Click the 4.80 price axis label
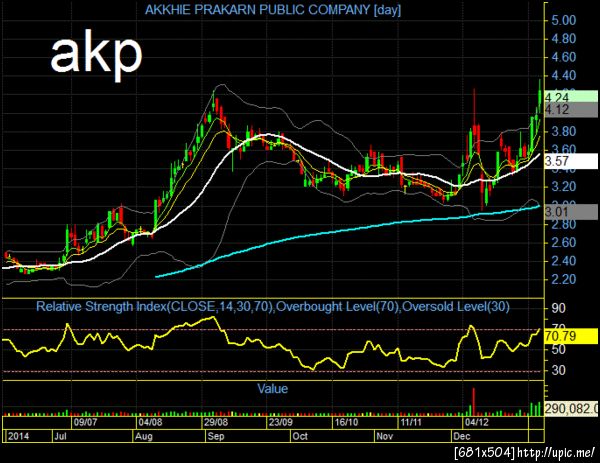 click(563, 39)
